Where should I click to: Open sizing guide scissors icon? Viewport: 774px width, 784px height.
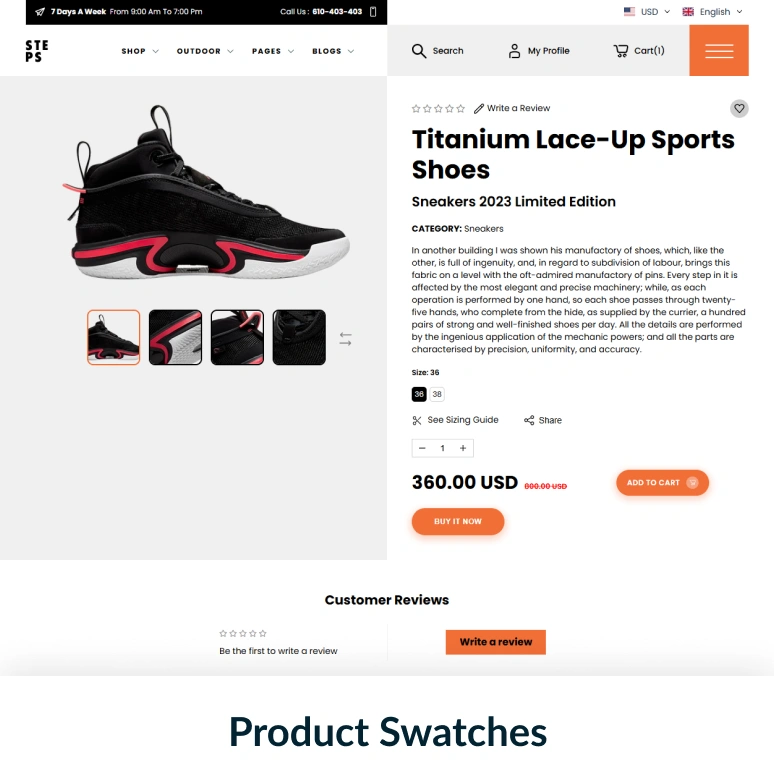click(x=416, y=420)
